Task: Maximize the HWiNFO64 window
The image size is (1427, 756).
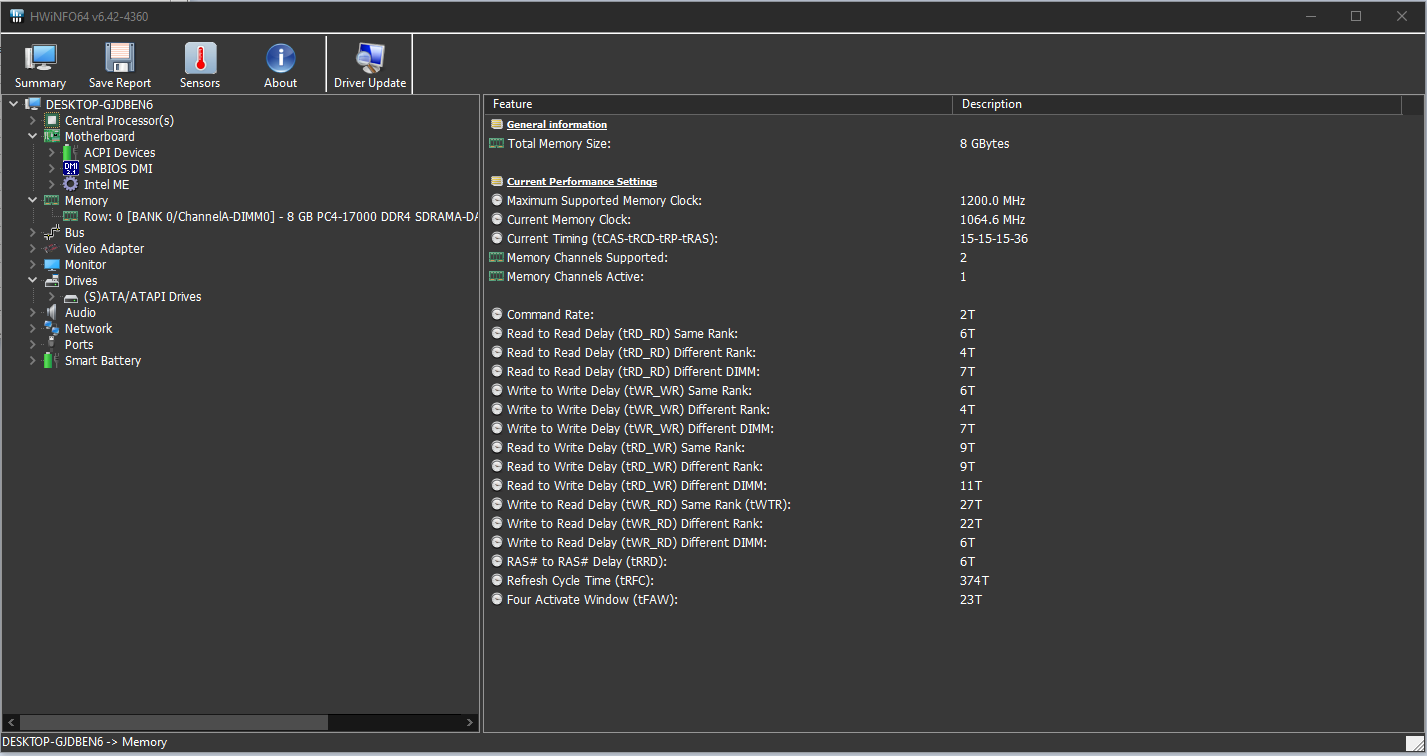Action: pyautogui.click(x=1356, y=16)
